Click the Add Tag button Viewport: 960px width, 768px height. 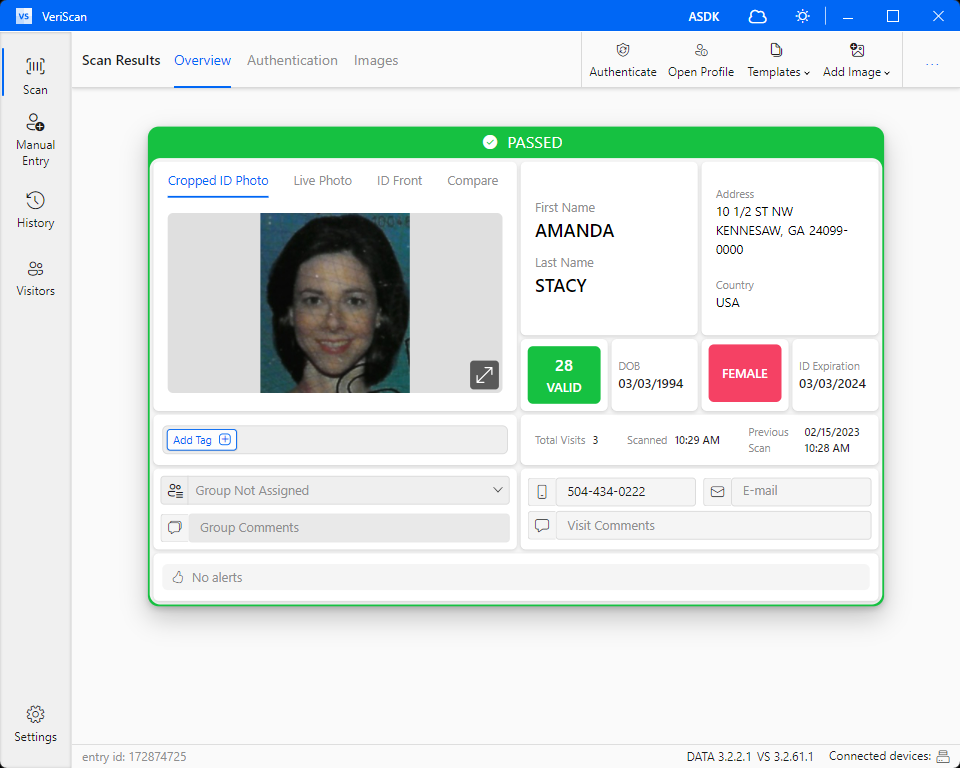[x=201, y=440]
